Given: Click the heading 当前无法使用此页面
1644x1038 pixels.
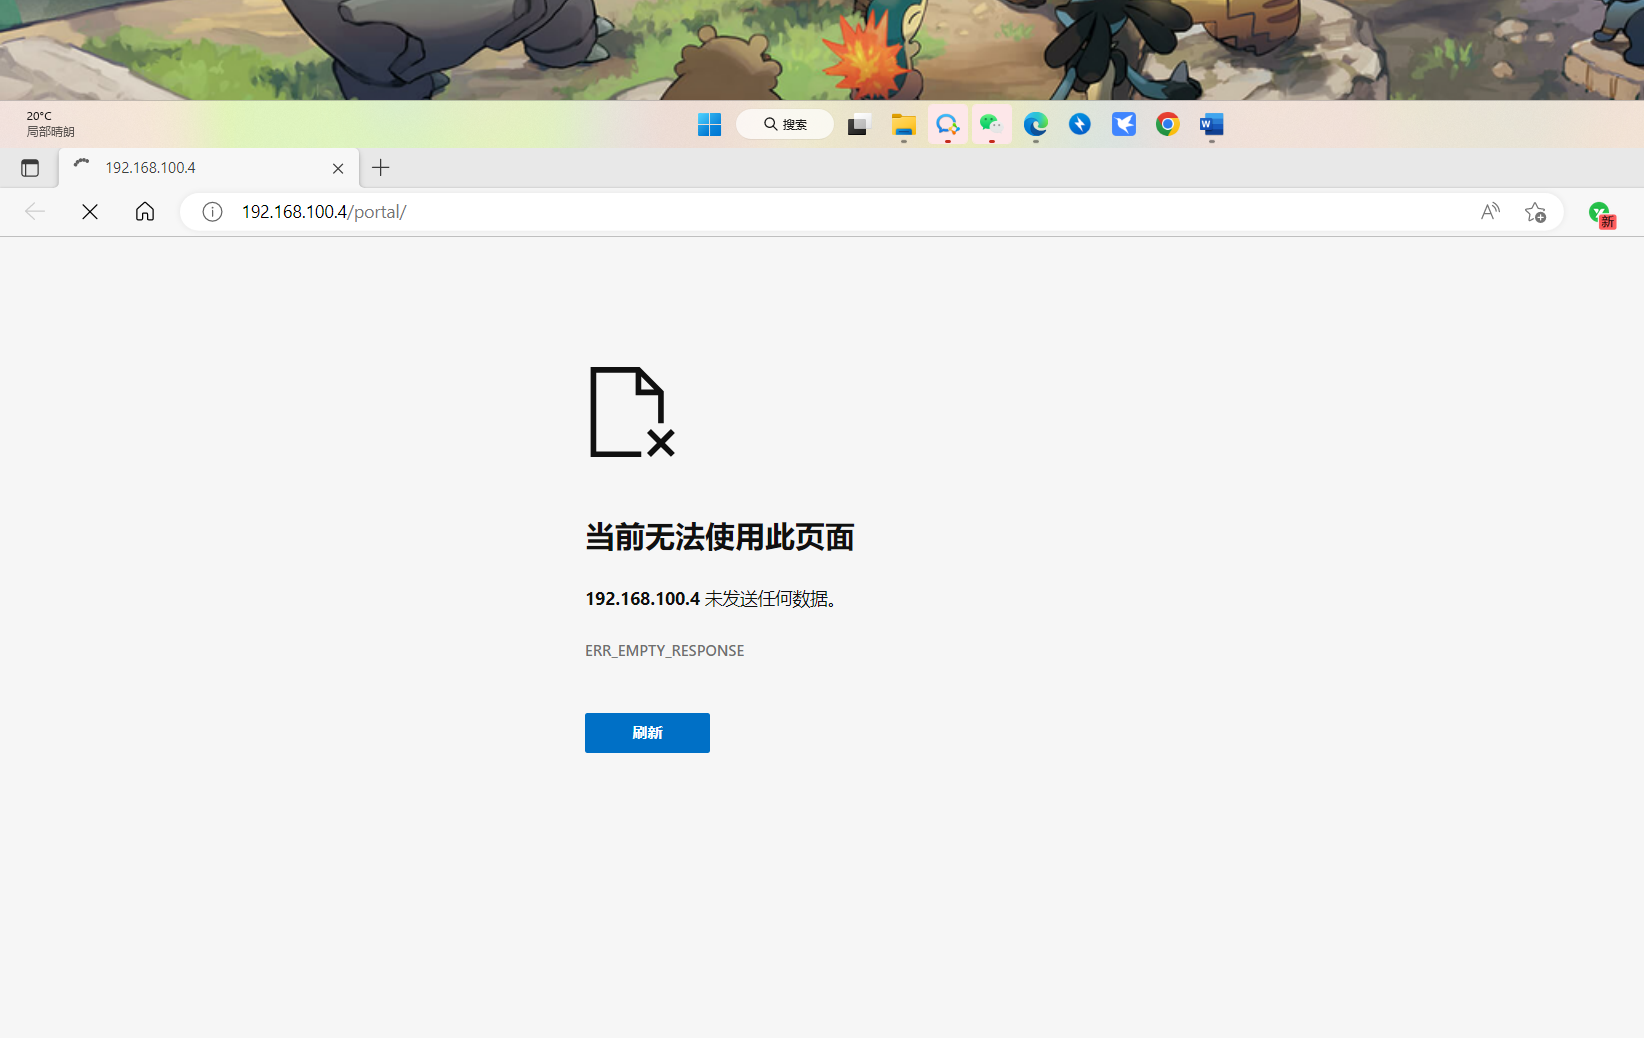Looking at the screenshot, I should tap(720, 537).
